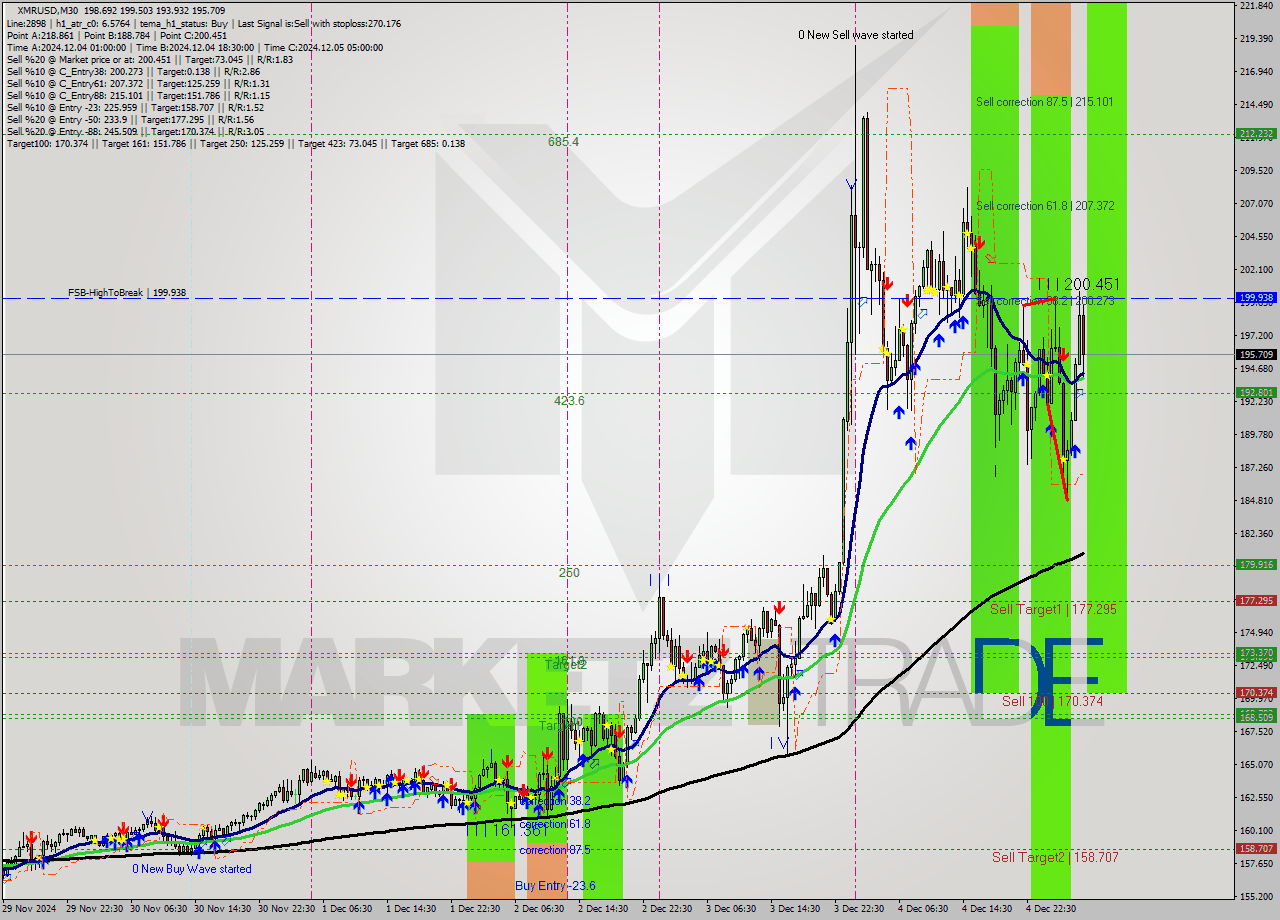Click the '30 Nov 14:30' time axis label
Viewport: 1280px width, 920px height.
[x=223, y=909]
